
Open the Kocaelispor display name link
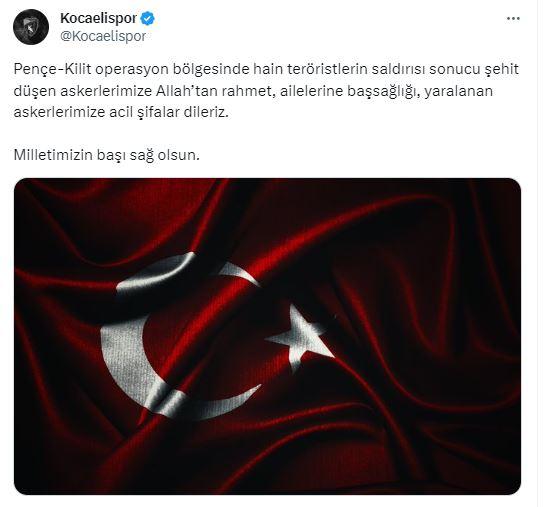(x=98, y=18)
